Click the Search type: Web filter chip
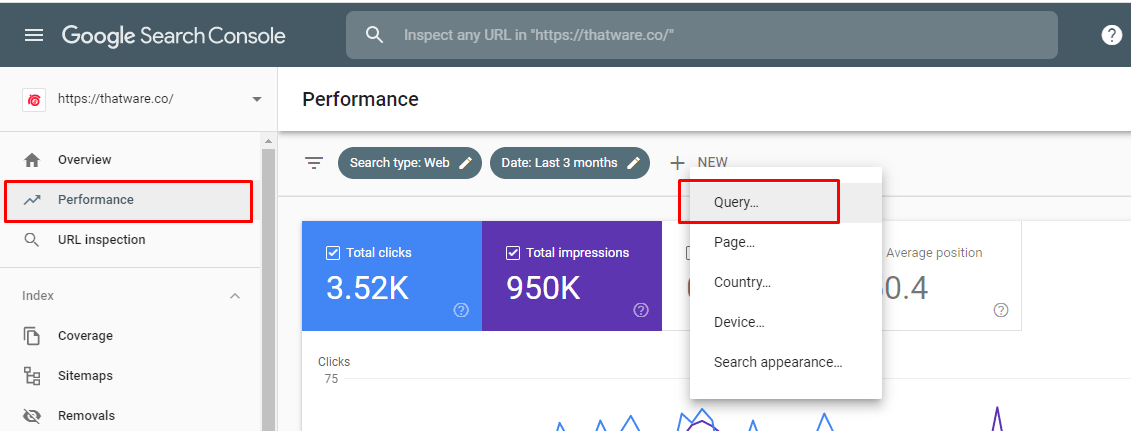The image size is (1131, 431). [x=410, y=163]
